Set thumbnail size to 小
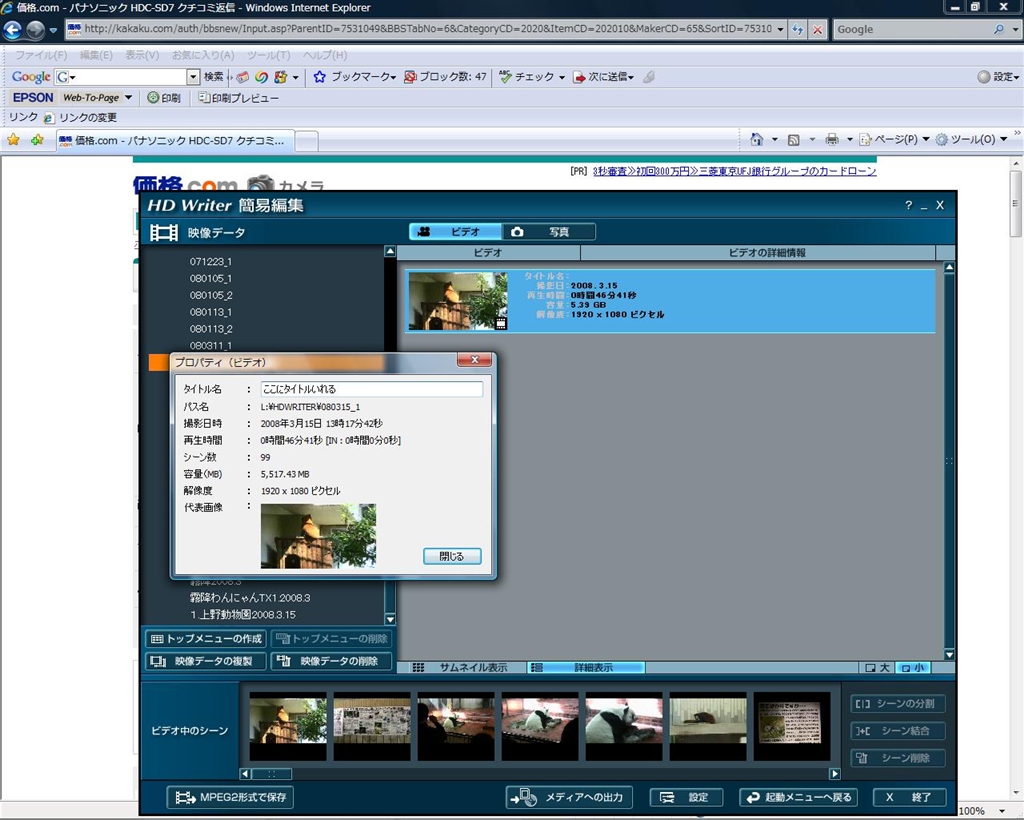This screenshot has height=820, width=1024. 912,668
